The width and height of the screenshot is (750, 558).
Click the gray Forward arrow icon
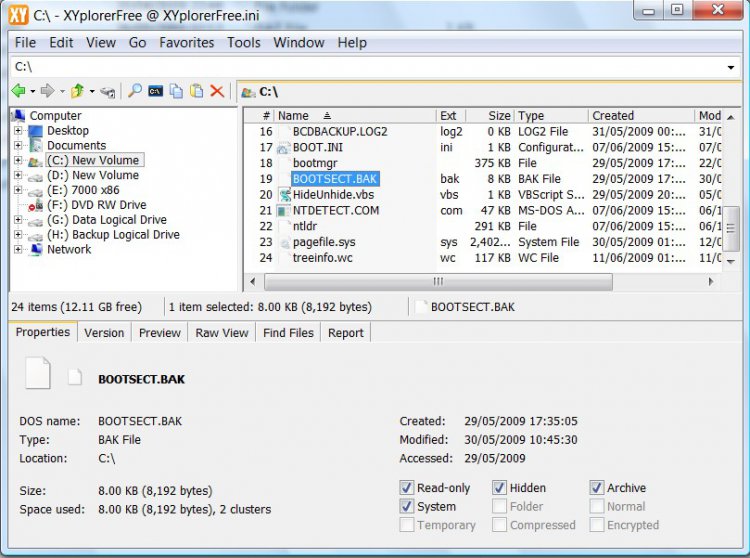click(47, 90)
